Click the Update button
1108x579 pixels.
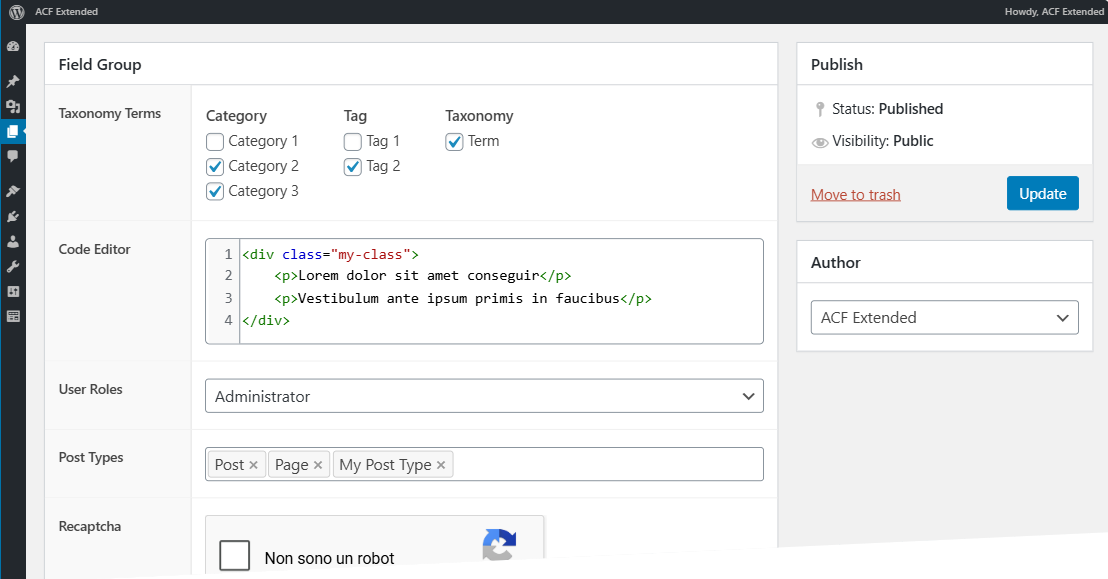tap(1043, 193)
